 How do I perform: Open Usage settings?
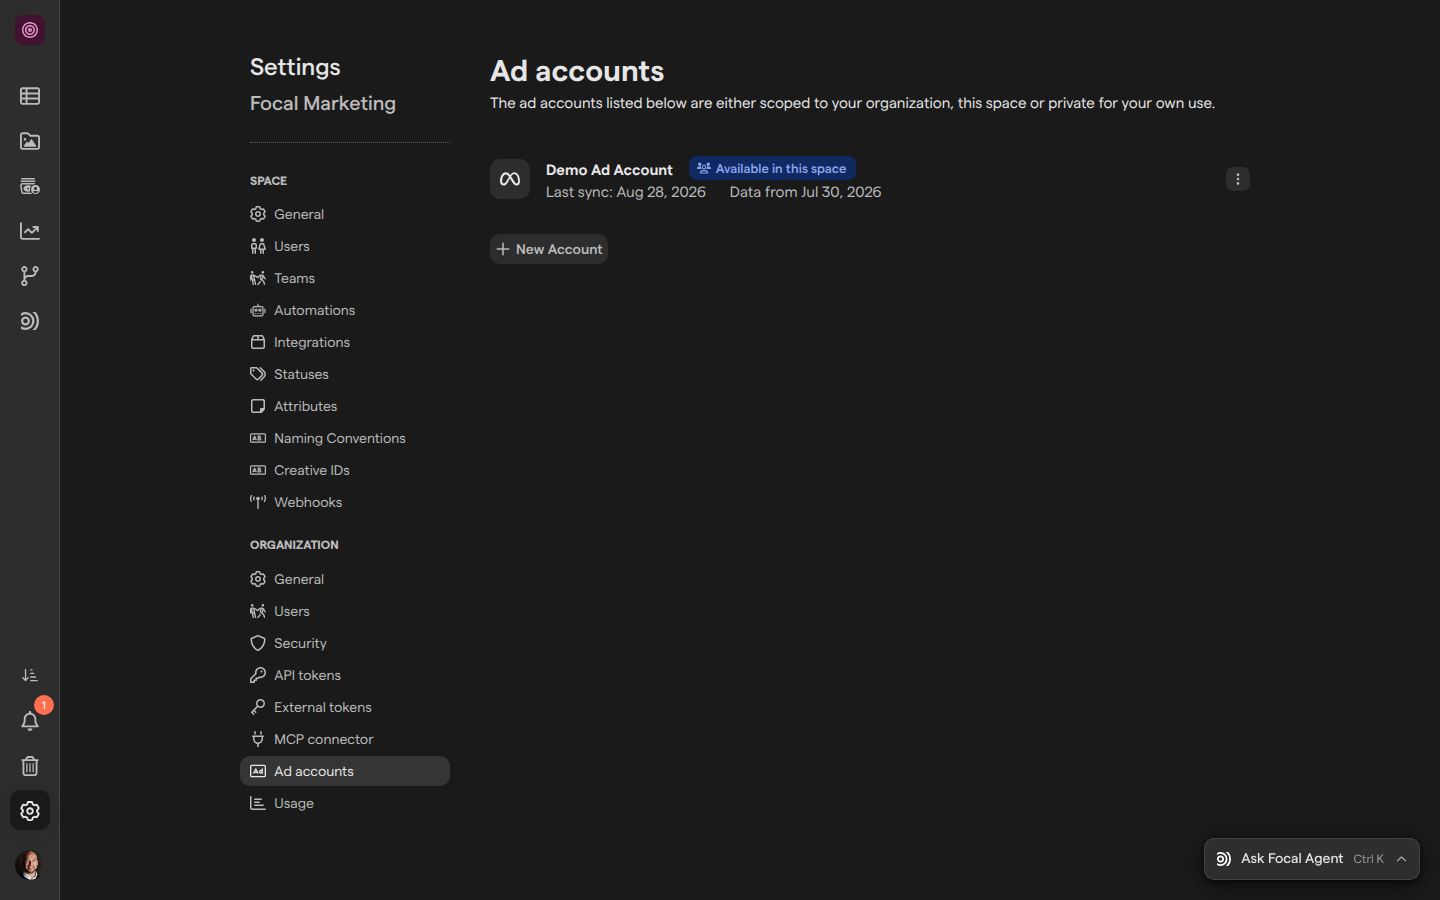[345, 803]
